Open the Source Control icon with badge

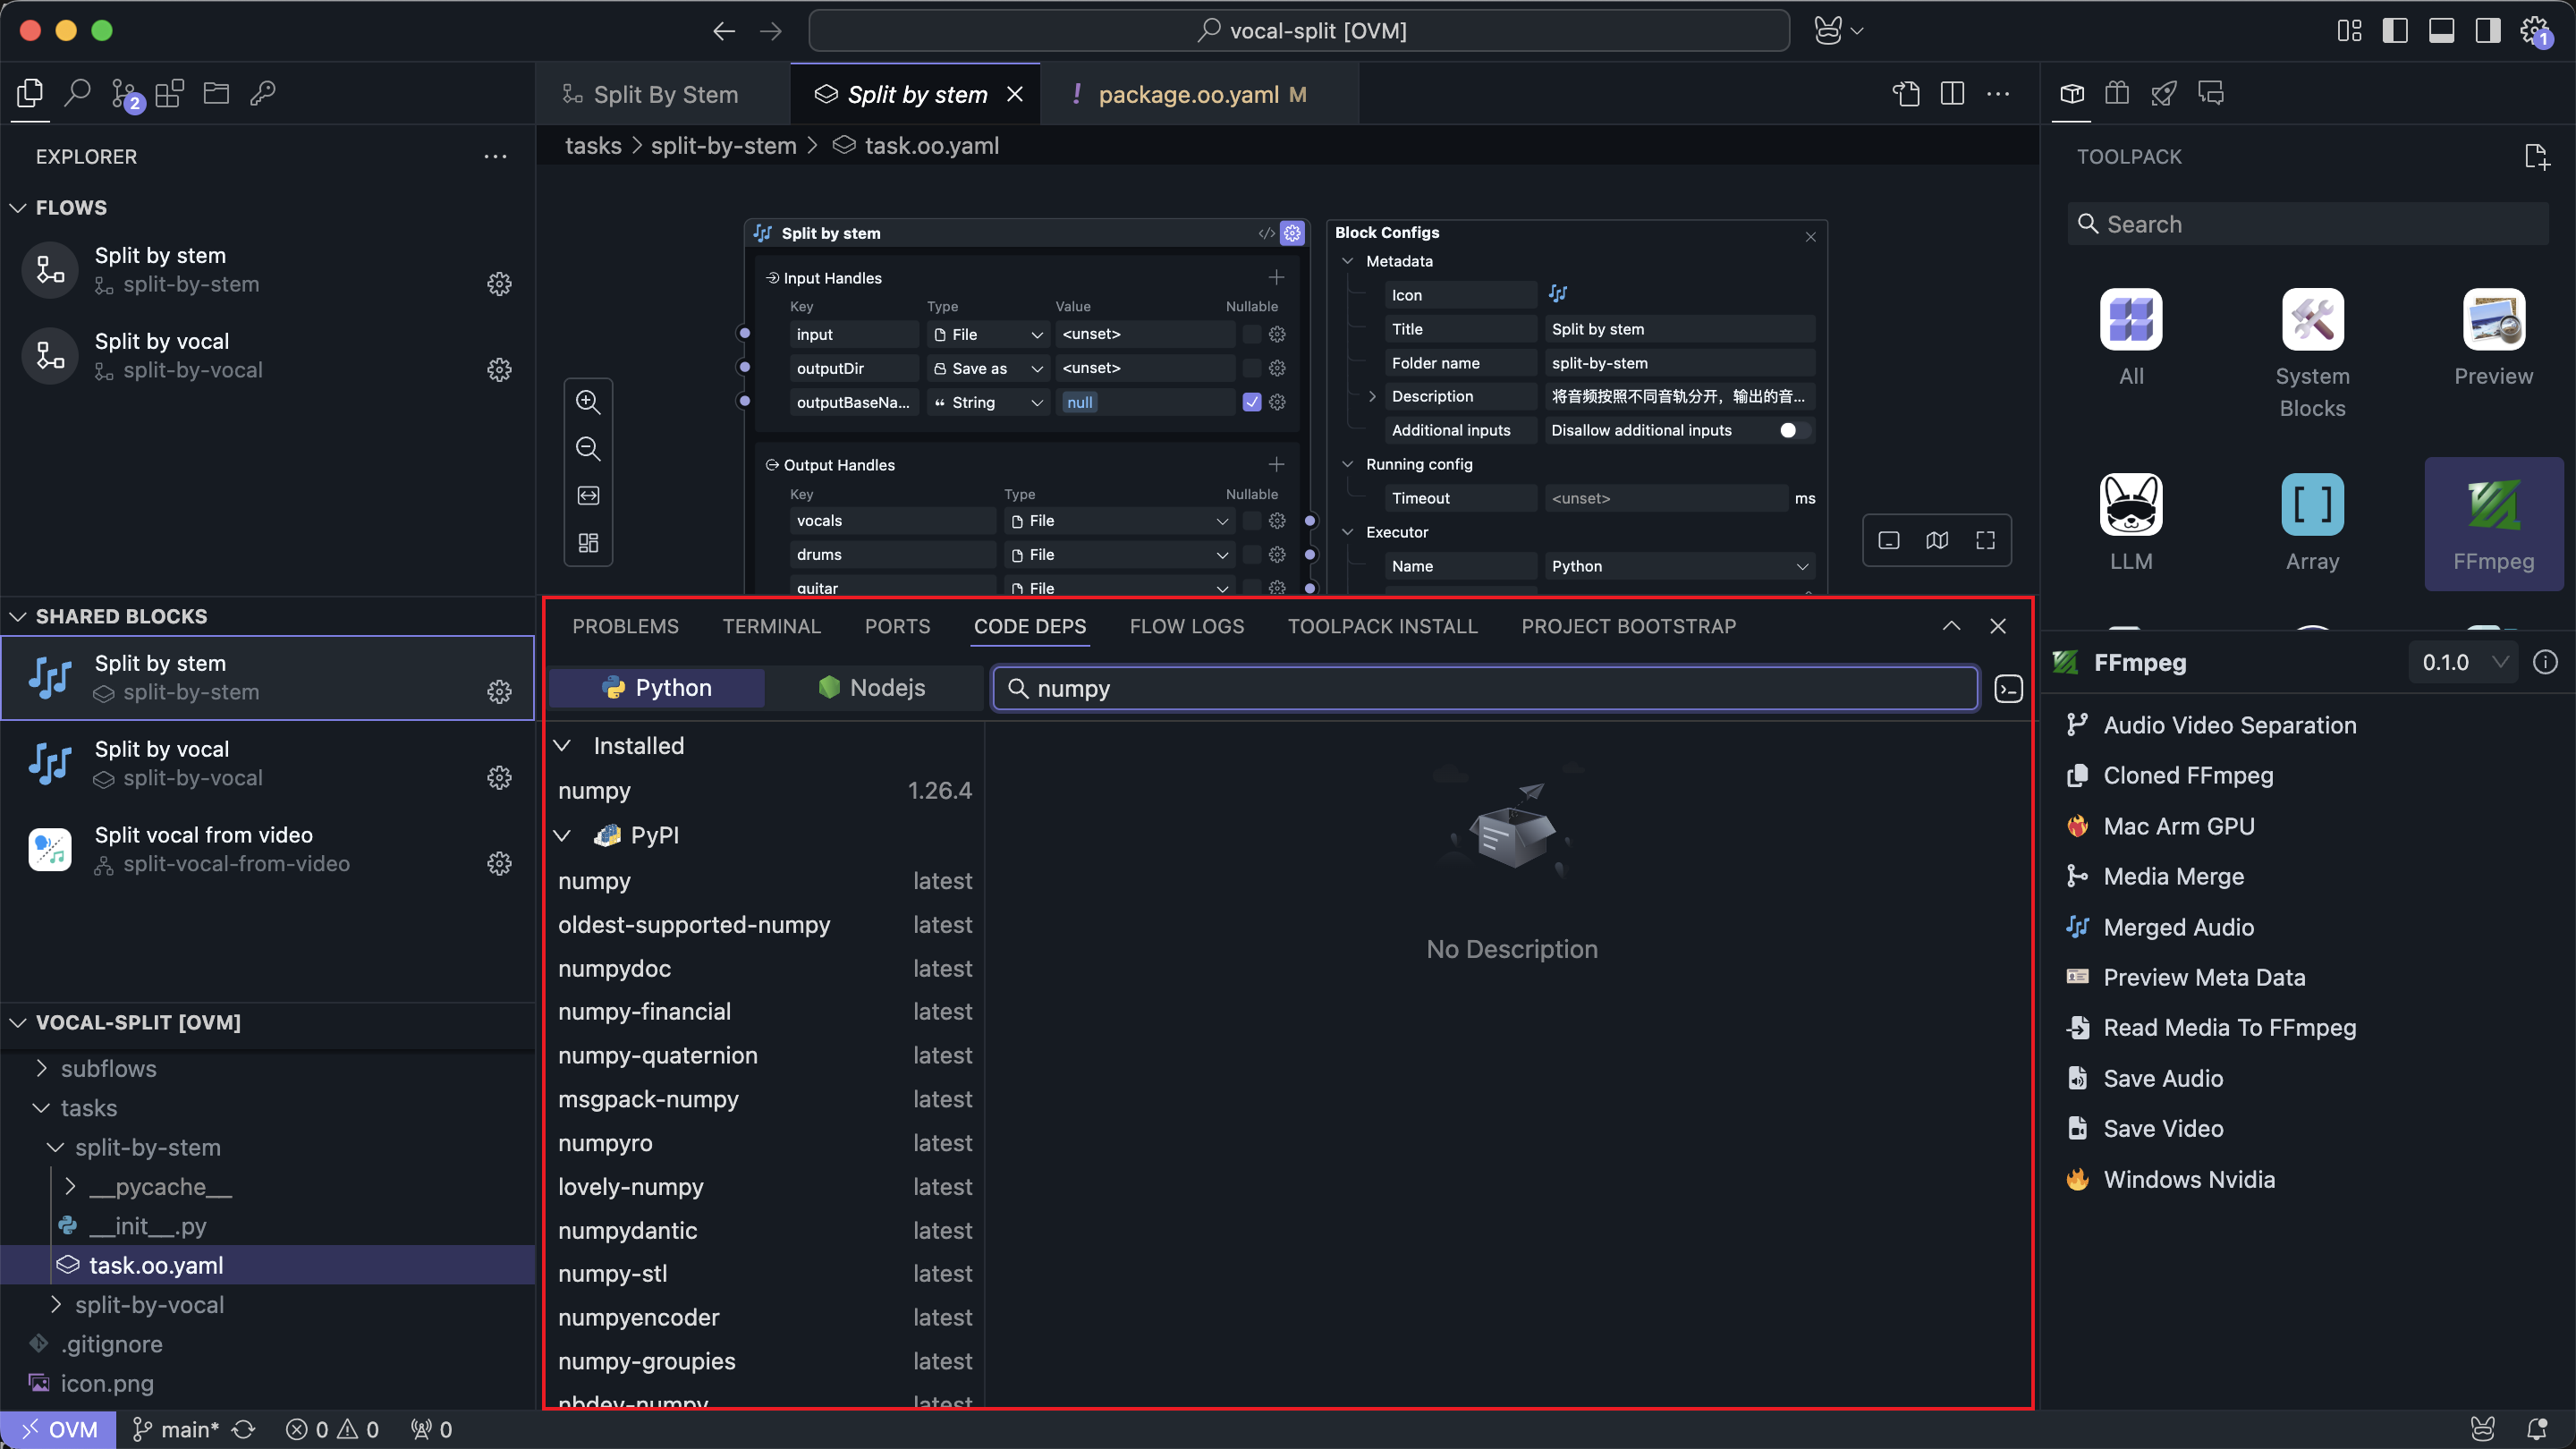point(125,94)
